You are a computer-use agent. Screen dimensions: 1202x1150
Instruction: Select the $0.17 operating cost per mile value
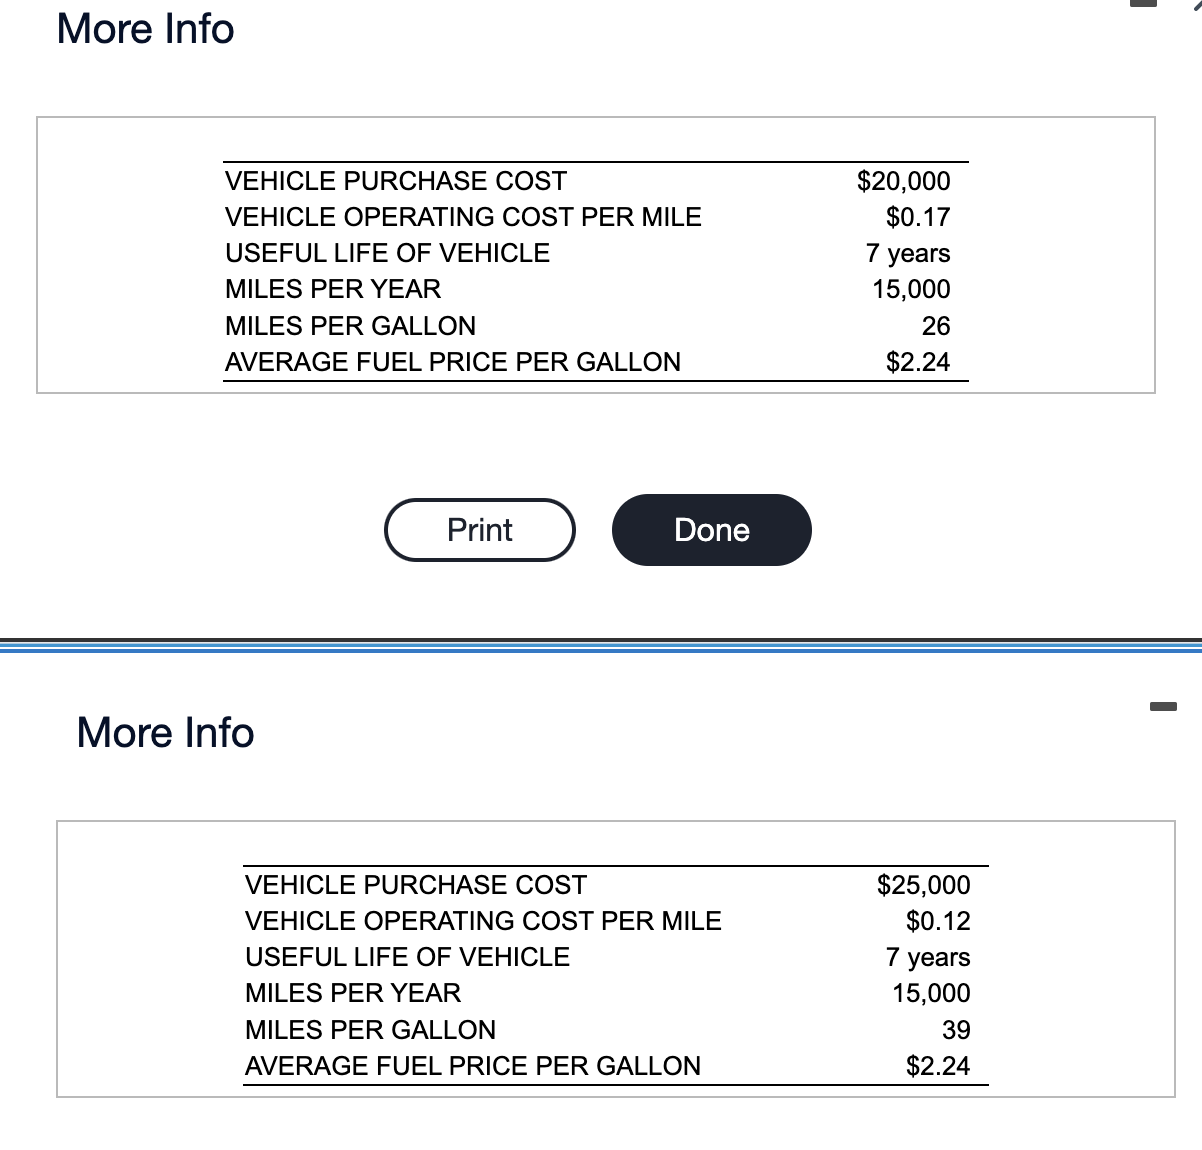tap(918, 217)
